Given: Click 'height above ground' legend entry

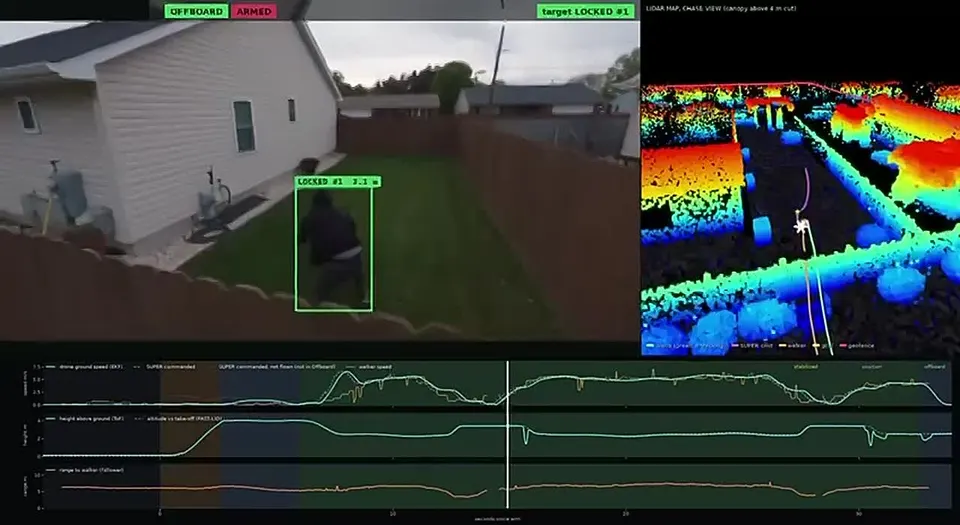Looking at the screenshot, I should [x=85, y=419].
